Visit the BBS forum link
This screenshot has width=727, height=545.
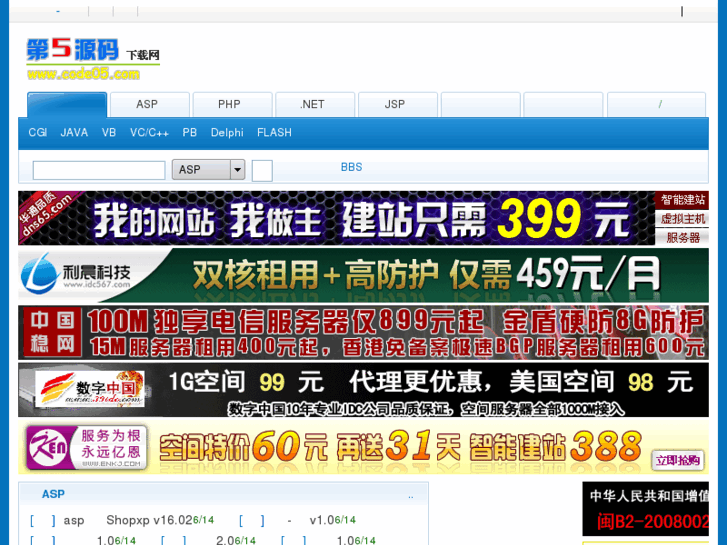[x=351, y=167]
